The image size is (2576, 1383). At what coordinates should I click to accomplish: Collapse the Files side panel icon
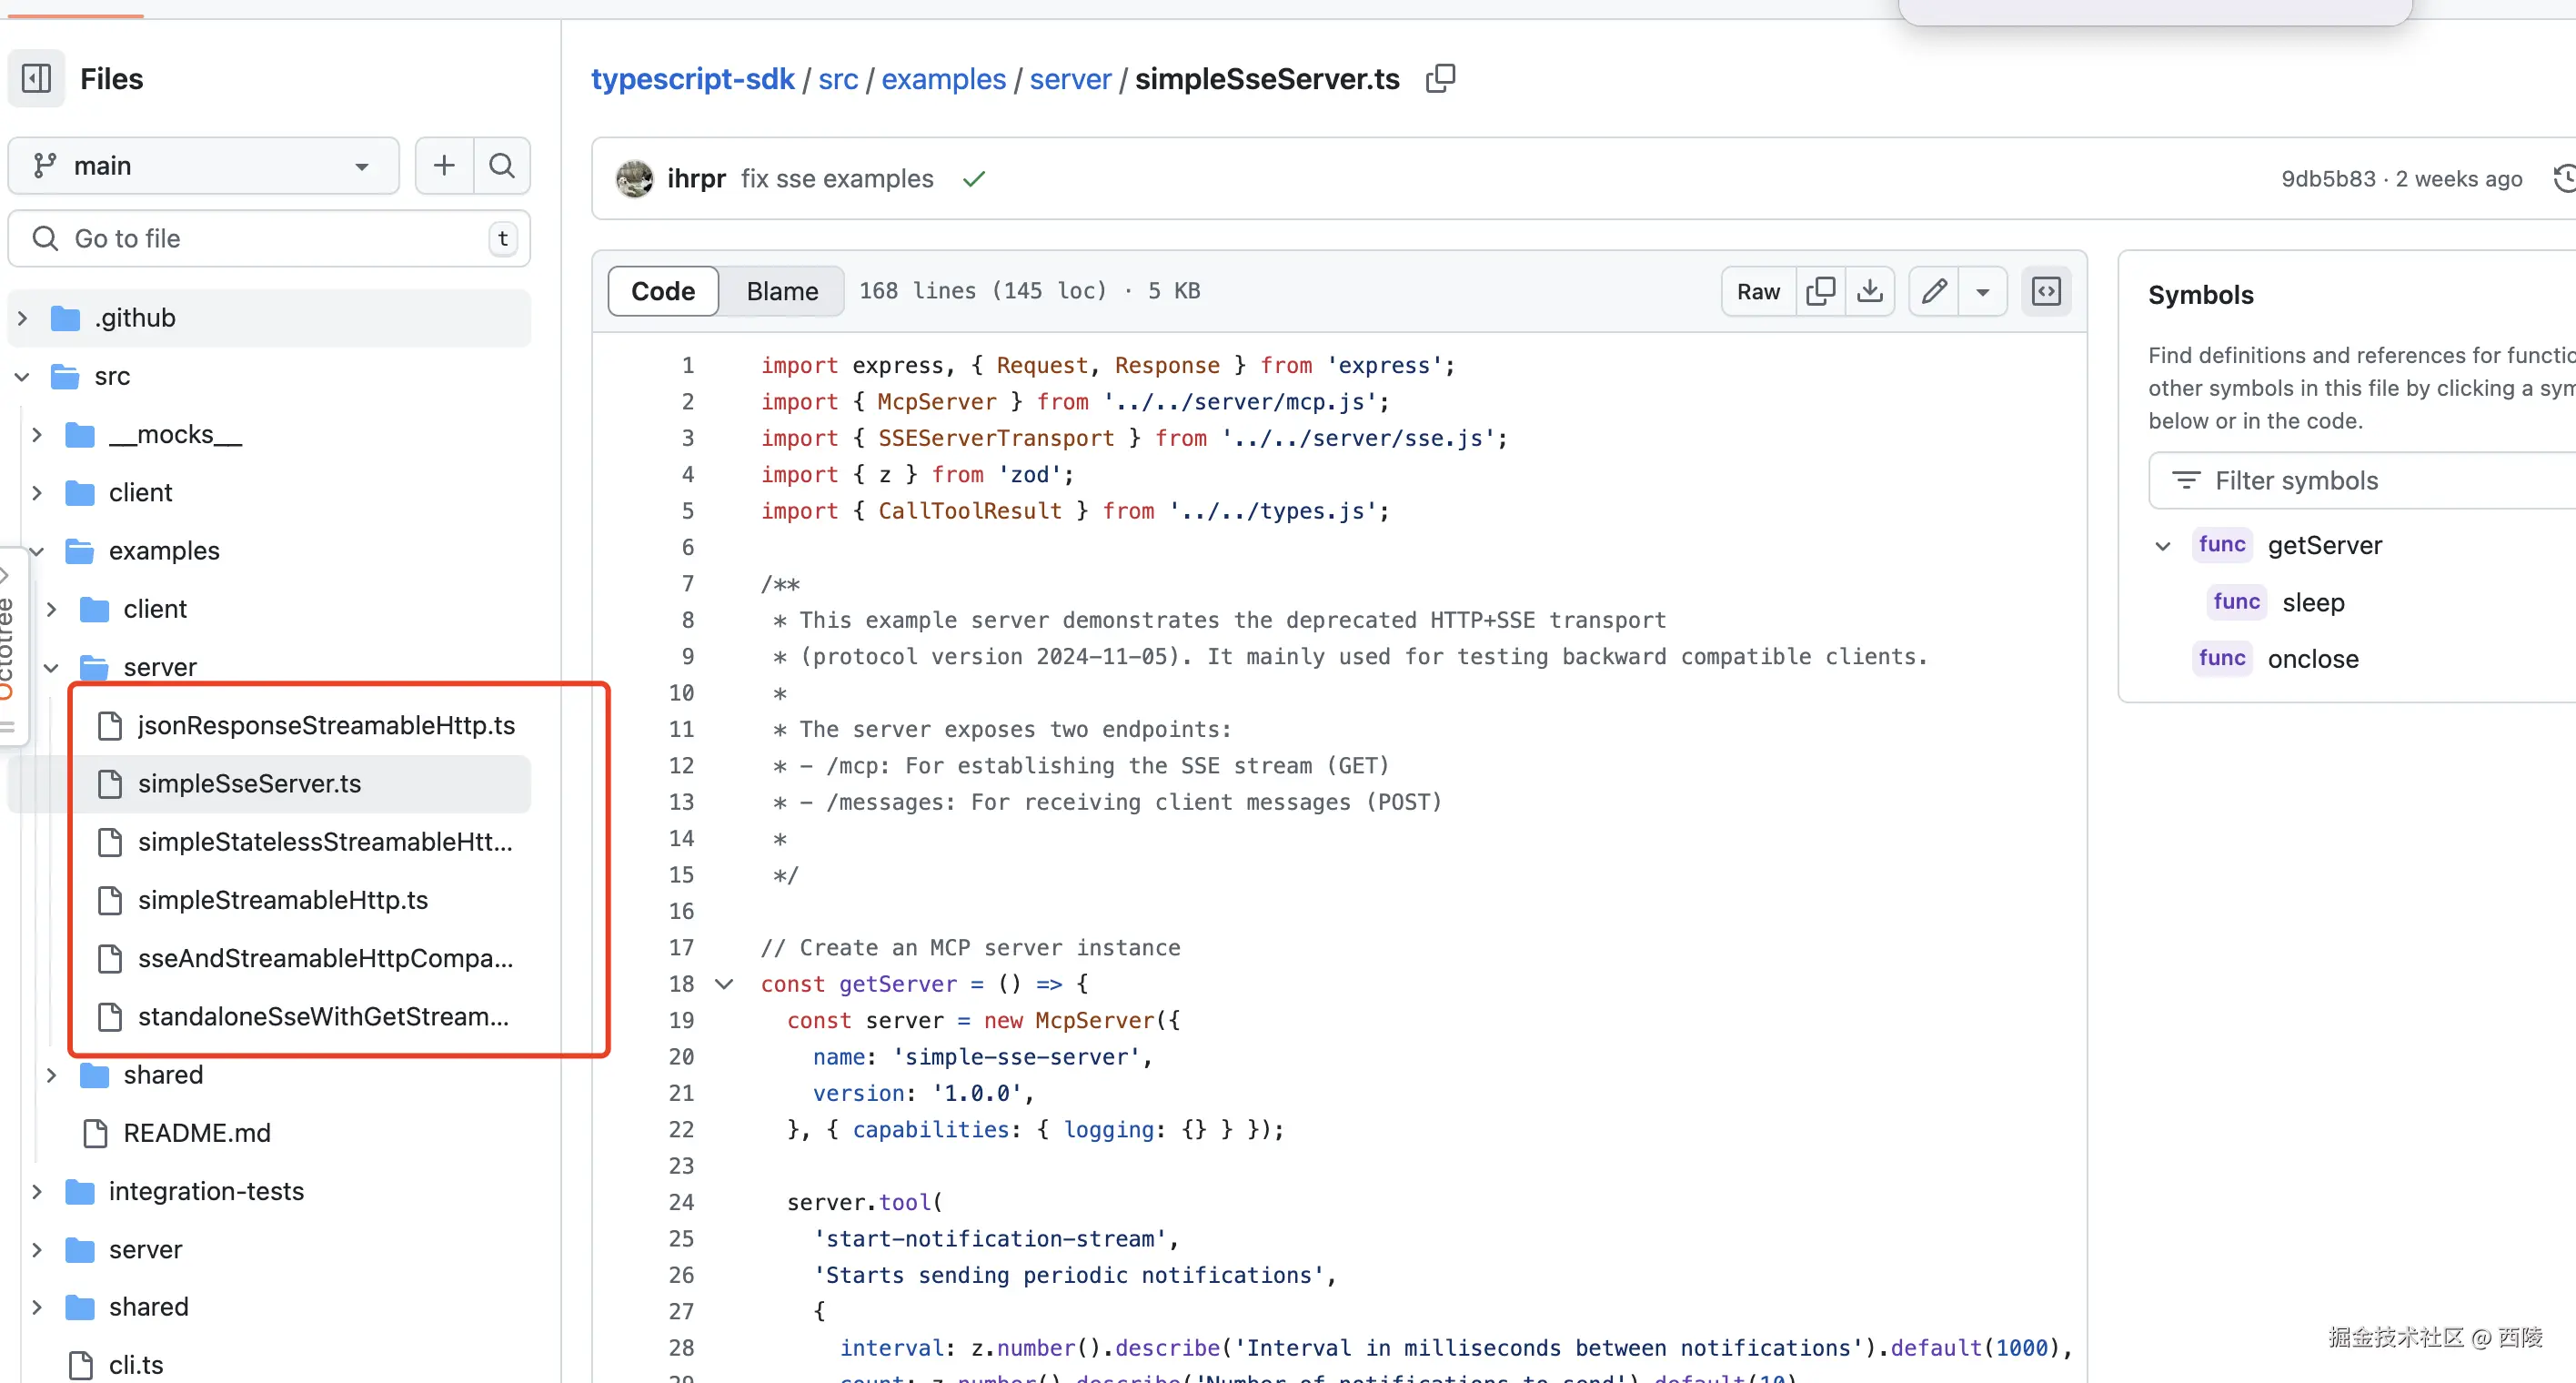point(37,78)
